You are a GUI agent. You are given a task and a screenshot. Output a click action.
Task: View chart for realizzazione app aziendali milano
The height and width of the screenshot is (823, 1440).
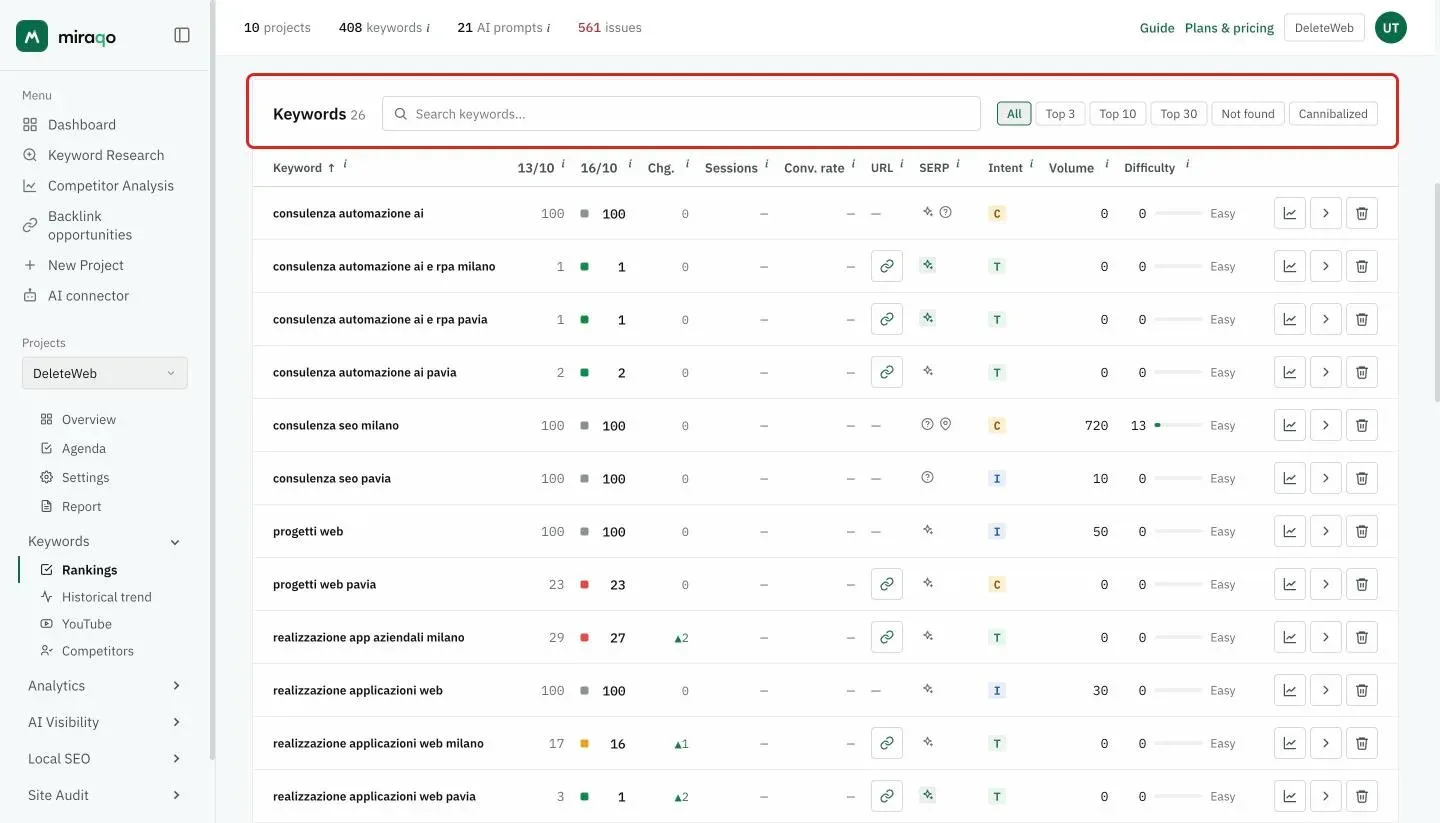1290,637
